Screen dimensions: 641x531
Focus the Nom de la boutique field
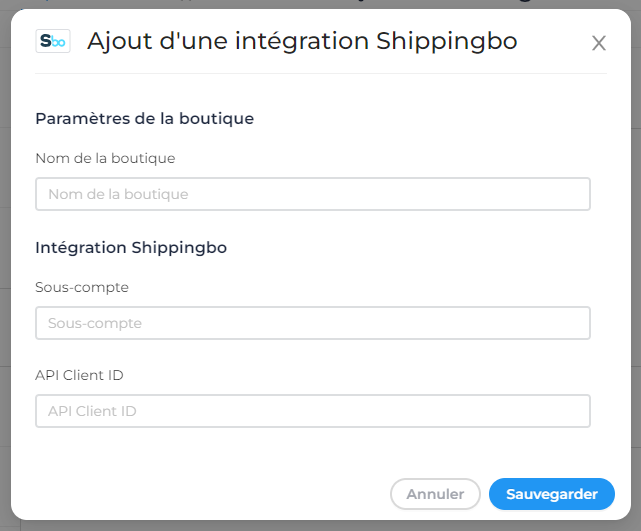click(313, 194)
